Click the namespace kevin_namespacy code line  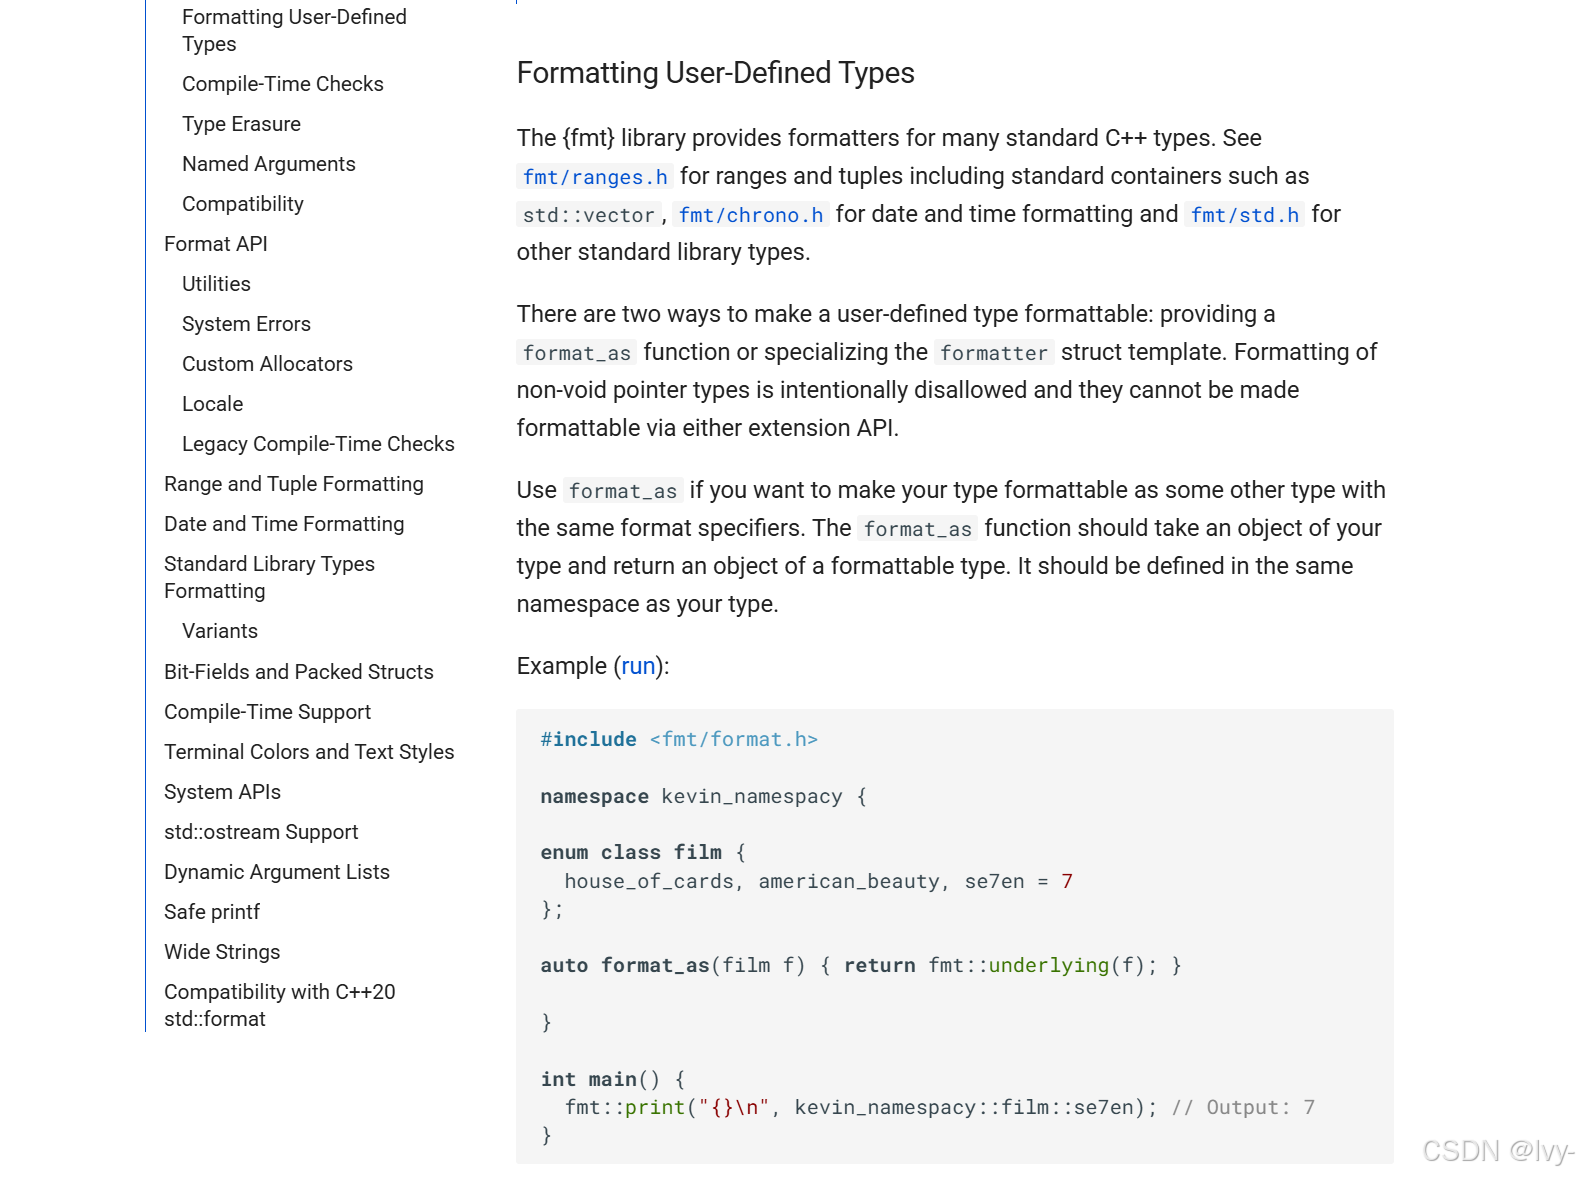pos(704,797)
